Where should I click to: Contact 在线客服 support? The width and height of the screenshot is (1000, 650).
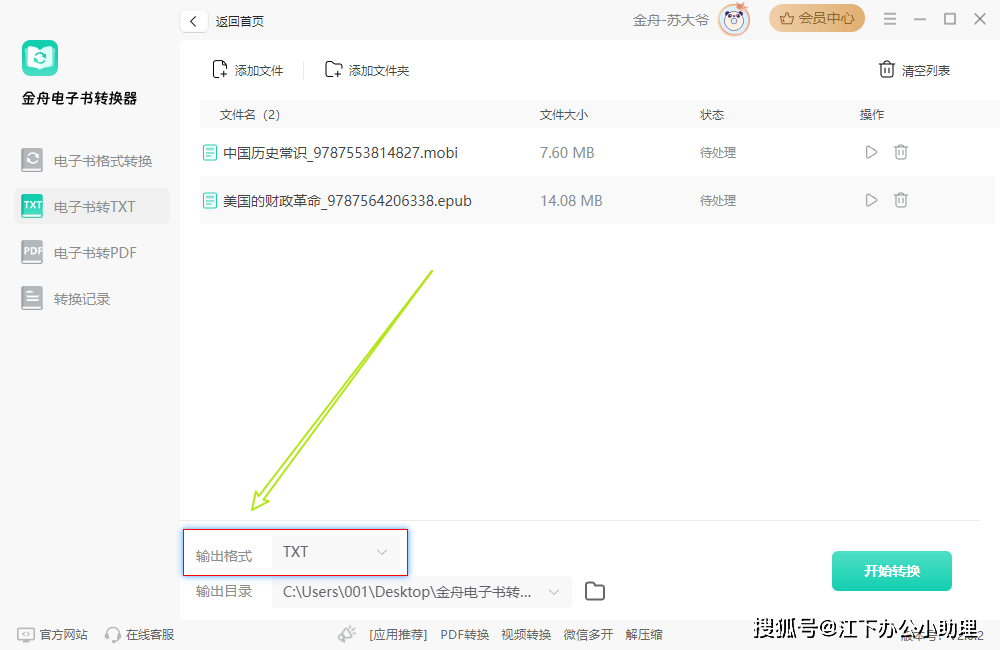[x=139, y=635]
